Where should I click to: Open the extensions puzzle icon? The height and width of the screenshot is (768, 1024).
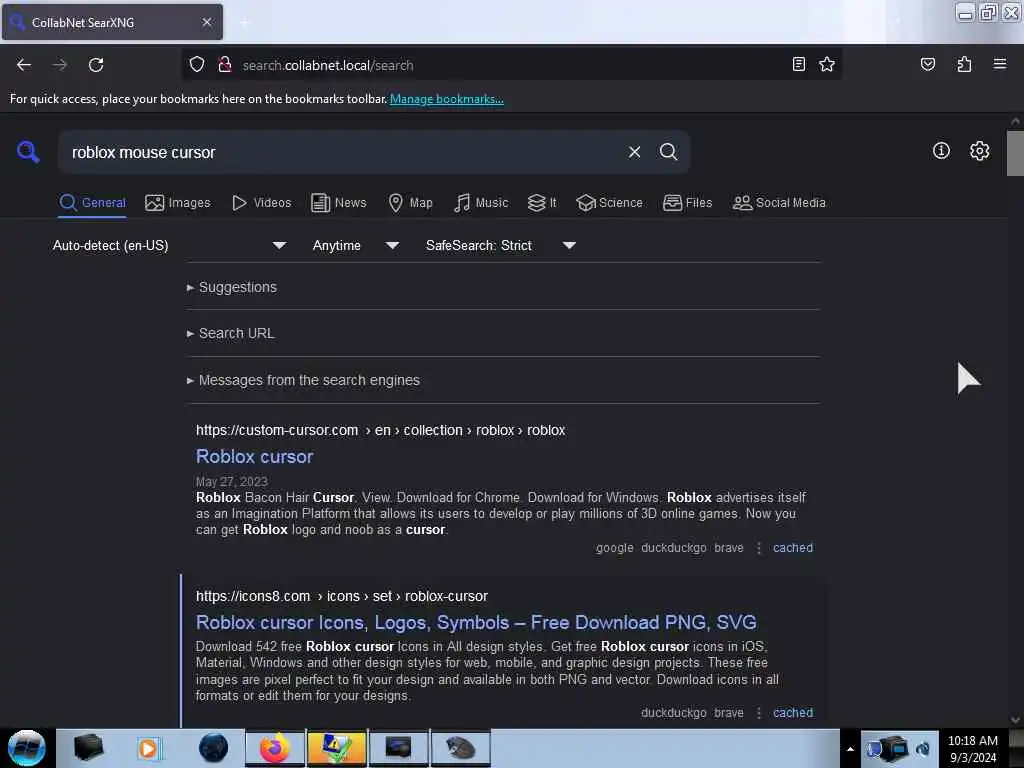pos(964,64)
